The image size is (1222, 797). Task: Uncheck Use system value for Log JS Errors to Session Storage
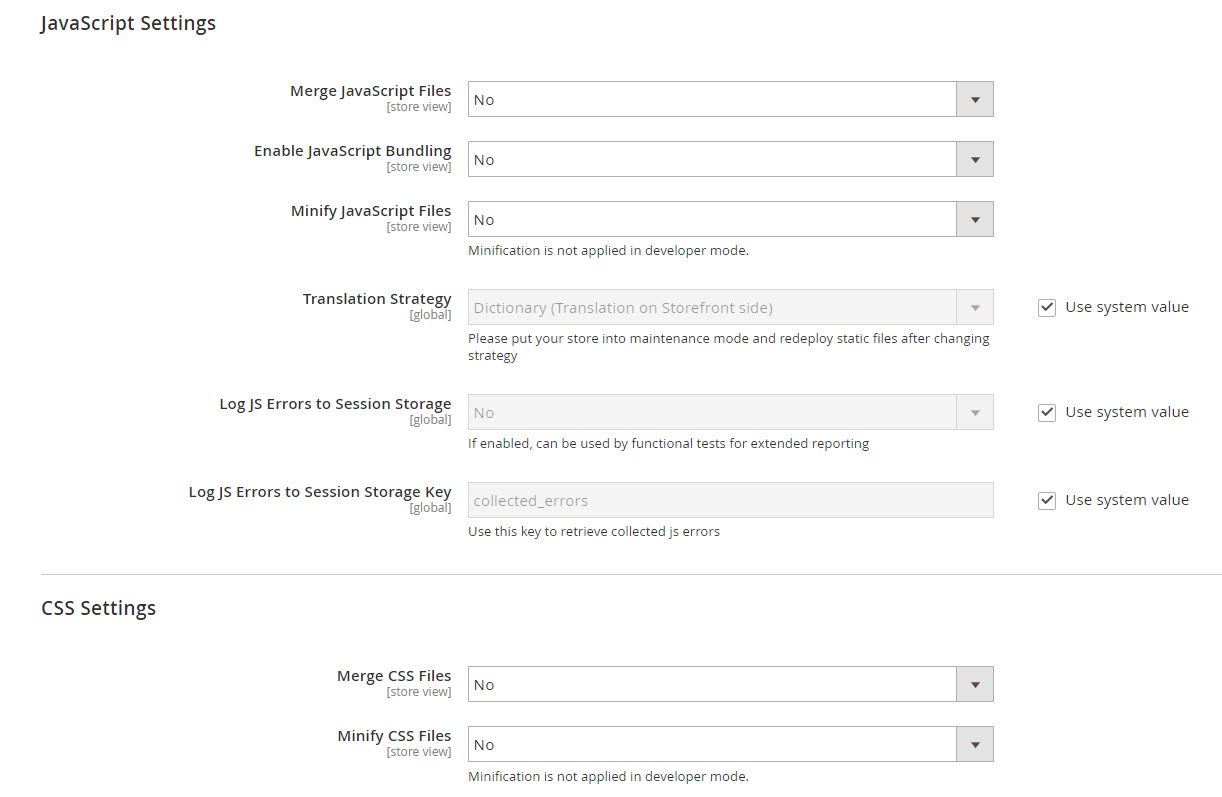(x=1047, y=412)
